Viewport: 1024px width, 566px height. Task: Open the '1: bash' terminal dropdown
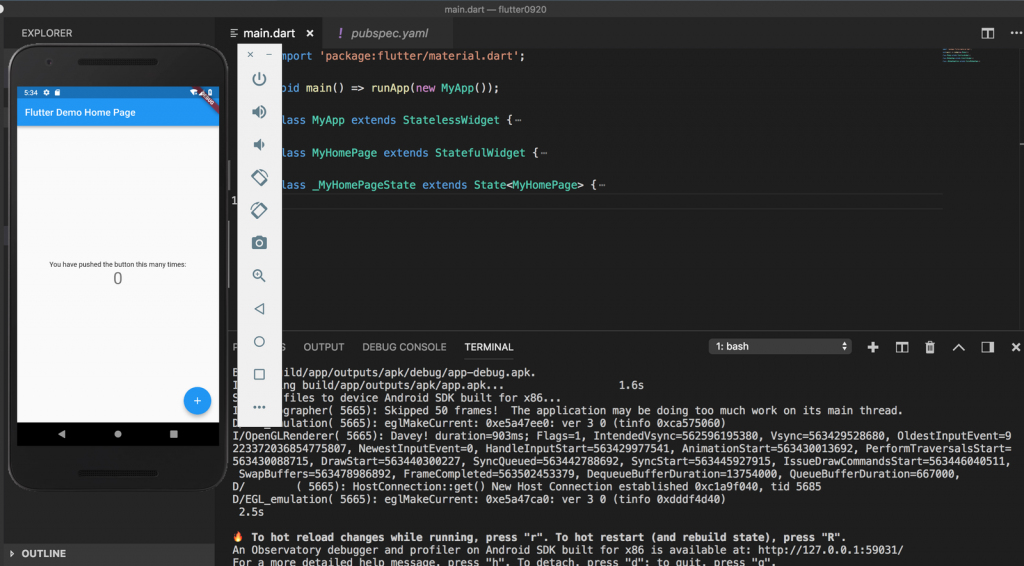coord(780,347)
